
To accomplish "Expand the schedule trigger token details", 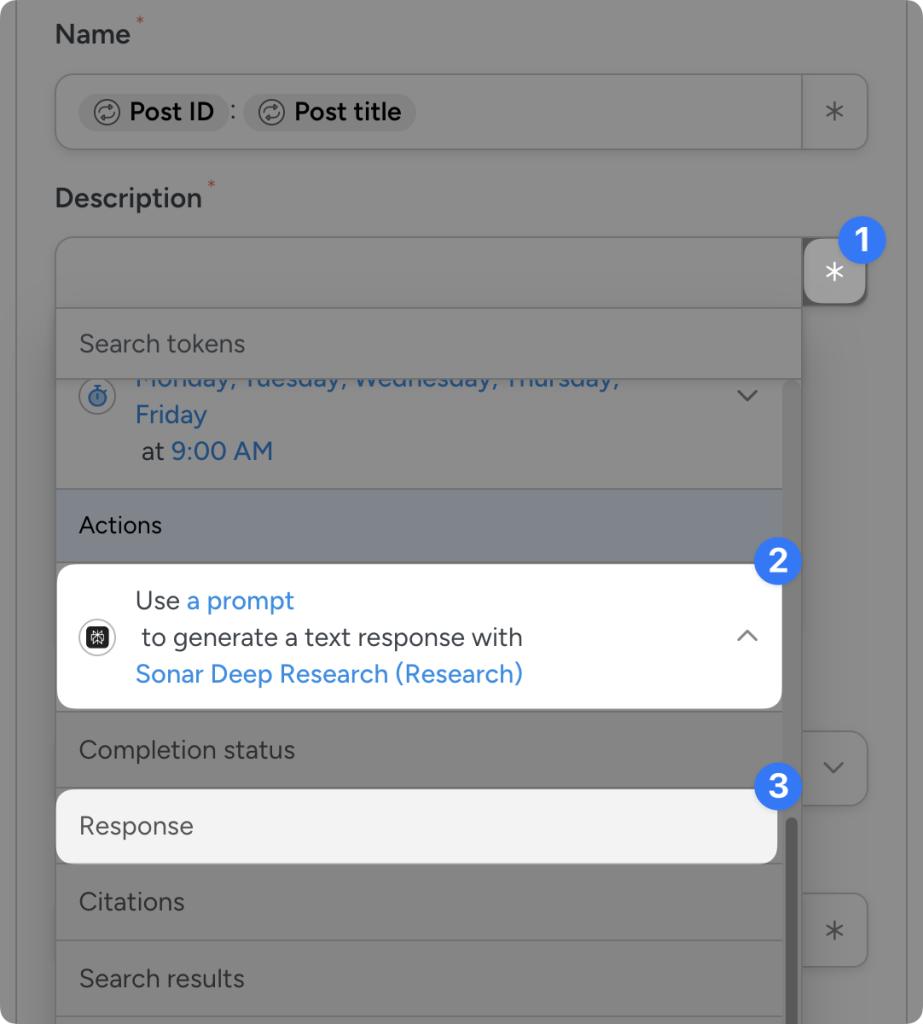I will tap(748, 395).
